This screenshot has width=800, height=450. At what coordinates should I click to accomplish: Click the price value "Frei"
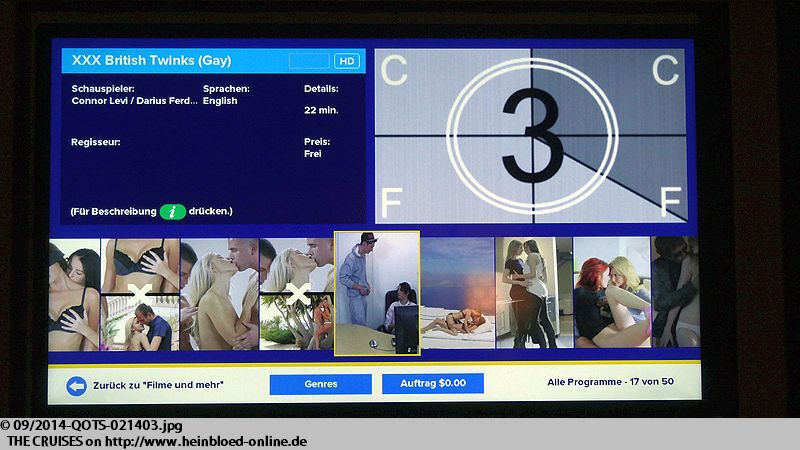[x=313, y=154]
